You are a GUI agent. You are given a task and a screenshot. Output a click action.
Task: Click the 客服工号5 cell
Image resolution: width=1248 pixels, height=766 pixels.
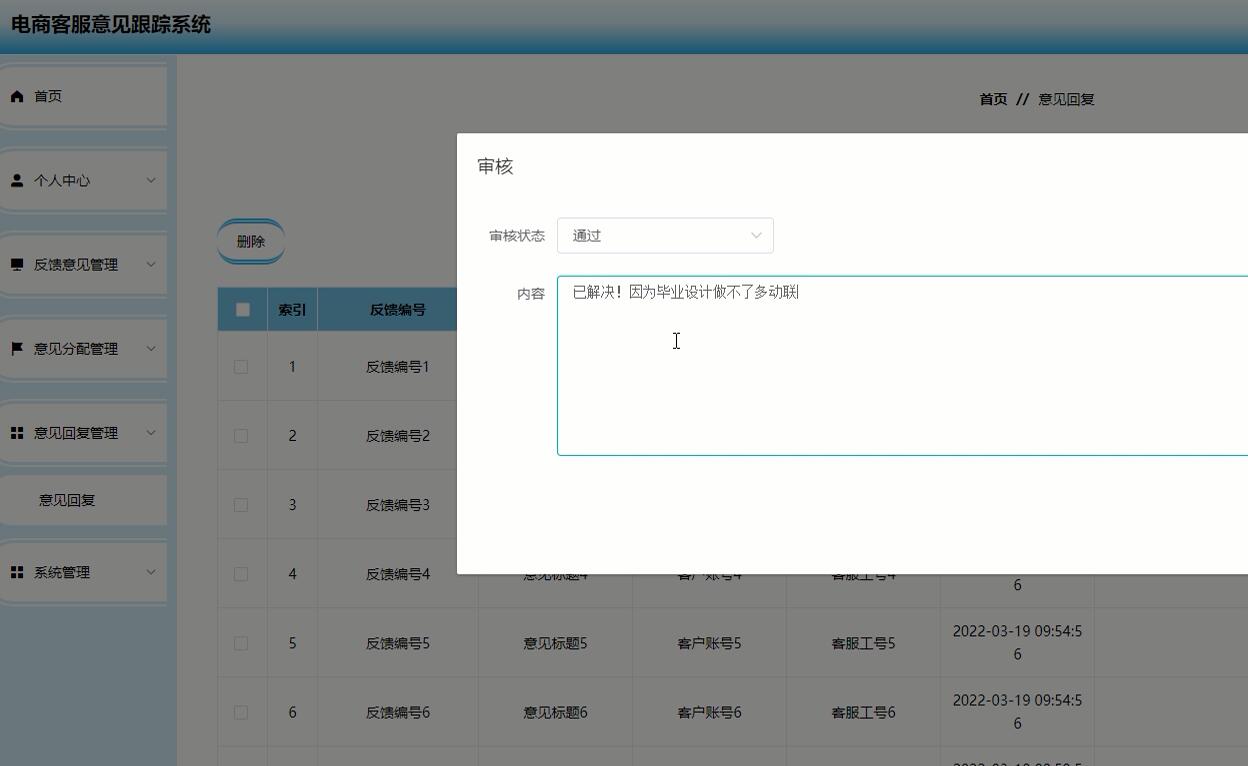point(864,643)
